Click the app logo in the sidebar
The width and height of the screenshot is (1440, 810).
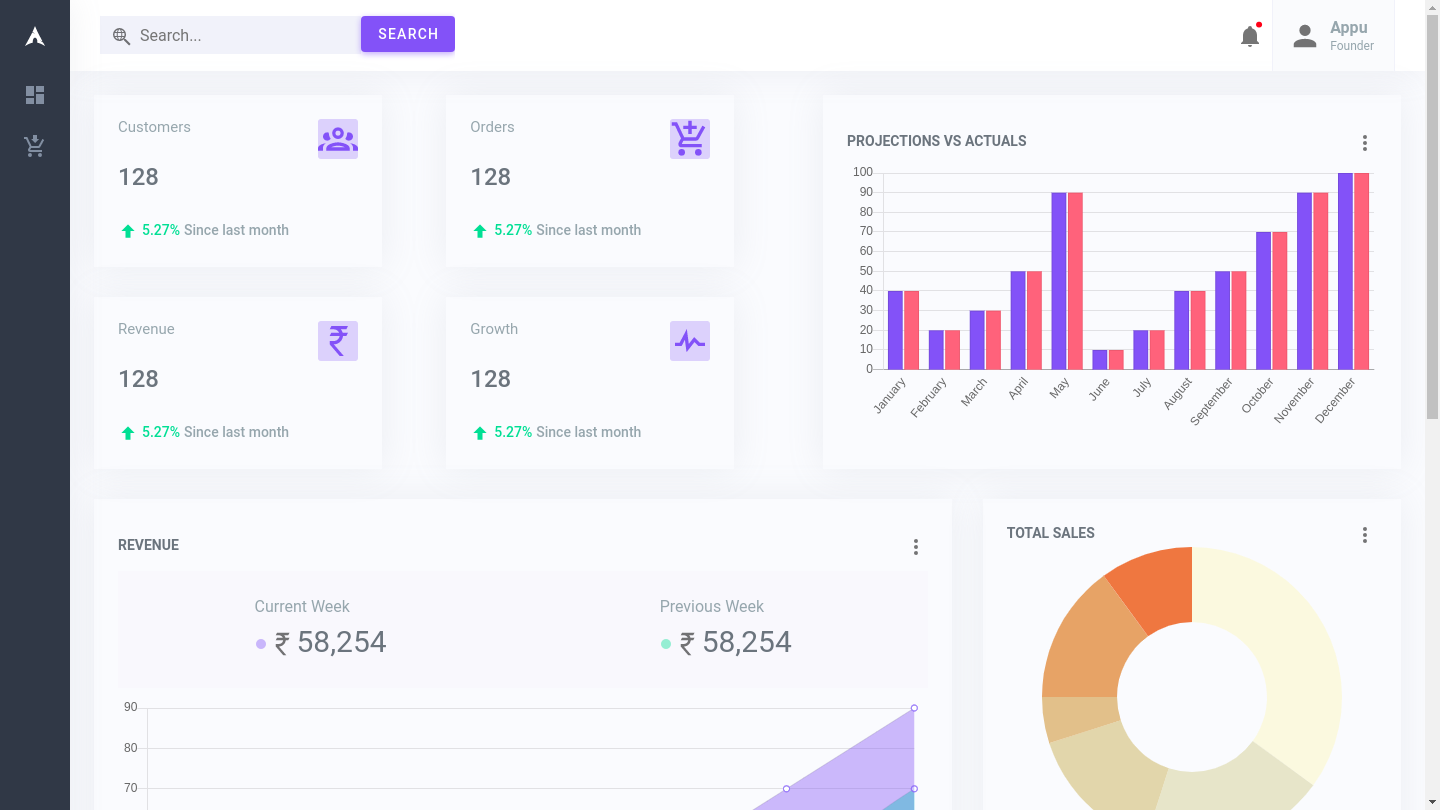click(x=35, y=37)
